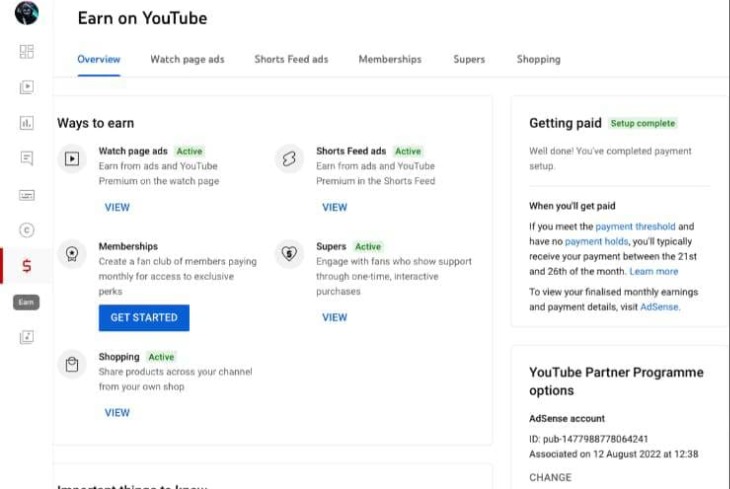Click the Associated on 12 August 2022 text
Viewport: 730px width, 489px height.
pos(614,454)
